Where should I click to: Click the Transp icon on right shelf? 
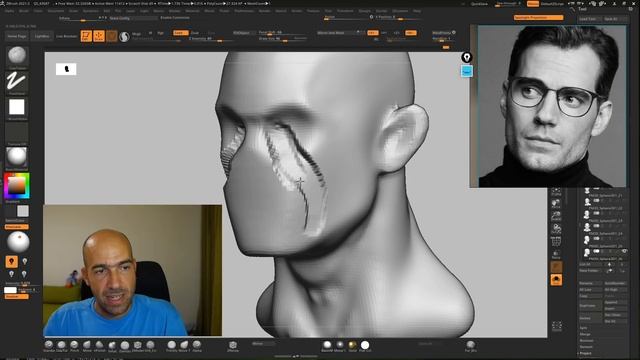coord(556,254)
